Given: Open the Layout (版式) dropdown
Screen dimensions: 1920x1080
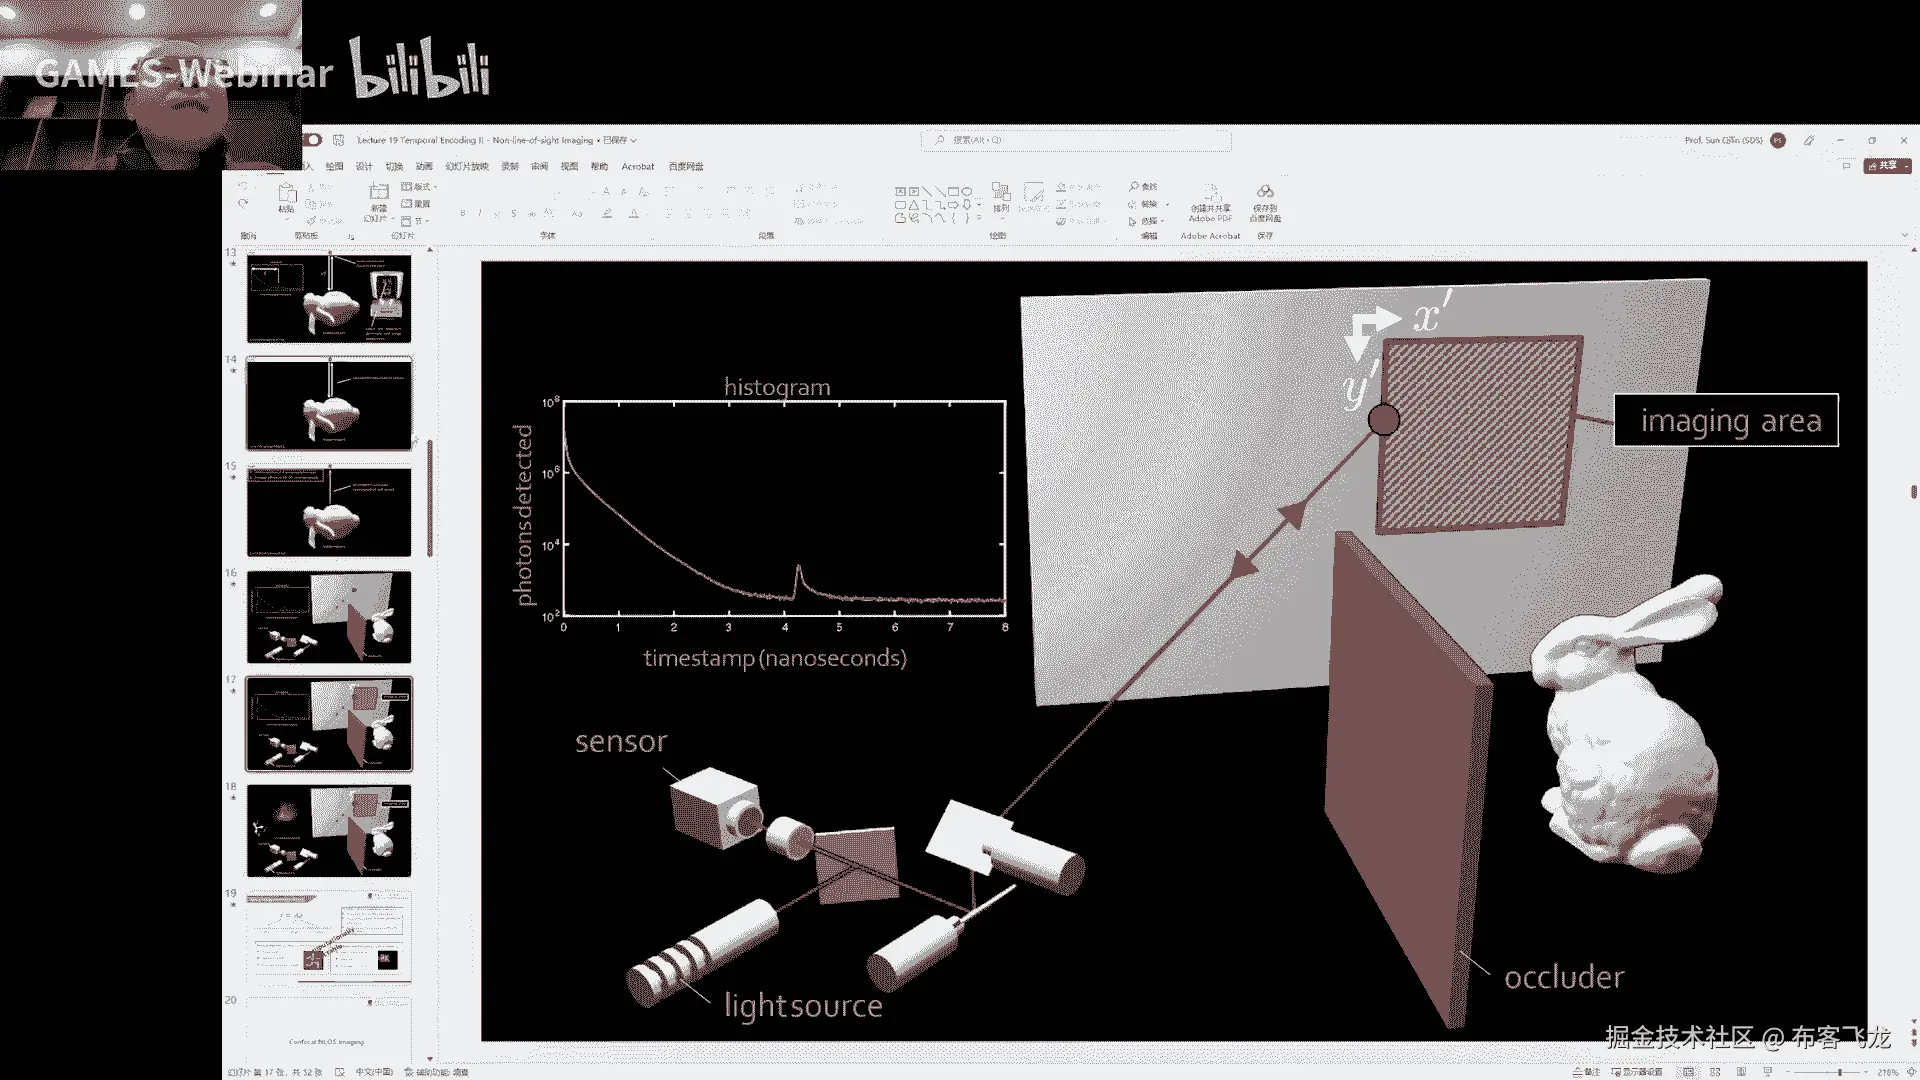Looking at the screenshot, I should pyautogui.click(x=419, y=187).
